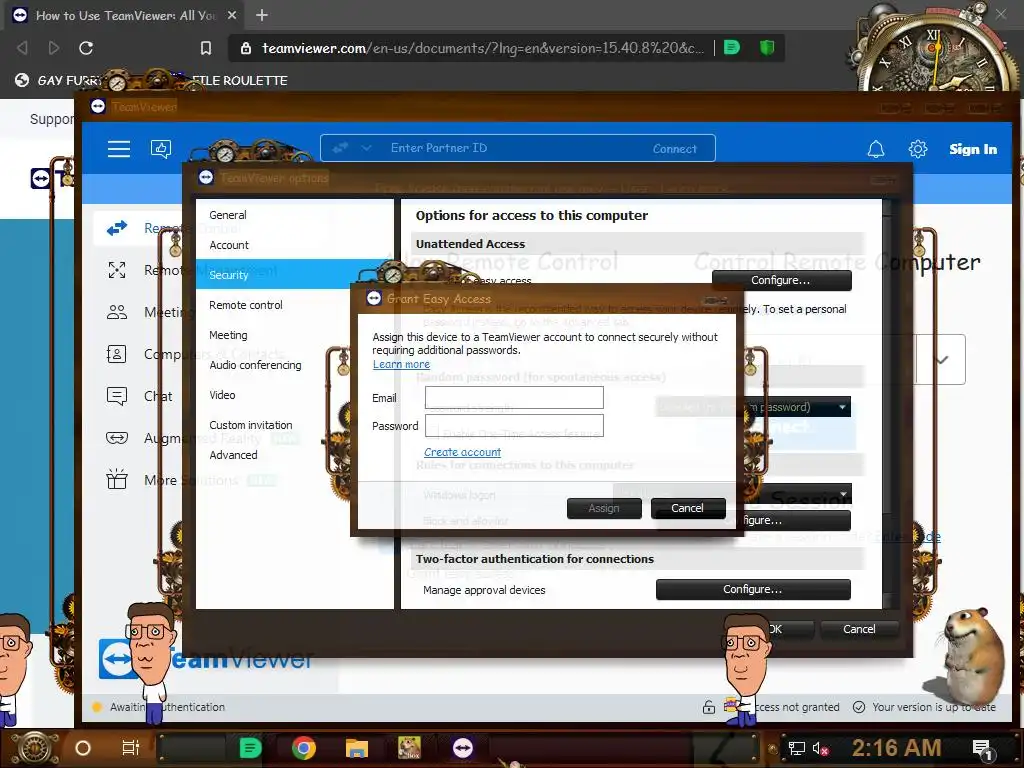Open the Account options category
1024x768 pixels.
click(229, 245)
